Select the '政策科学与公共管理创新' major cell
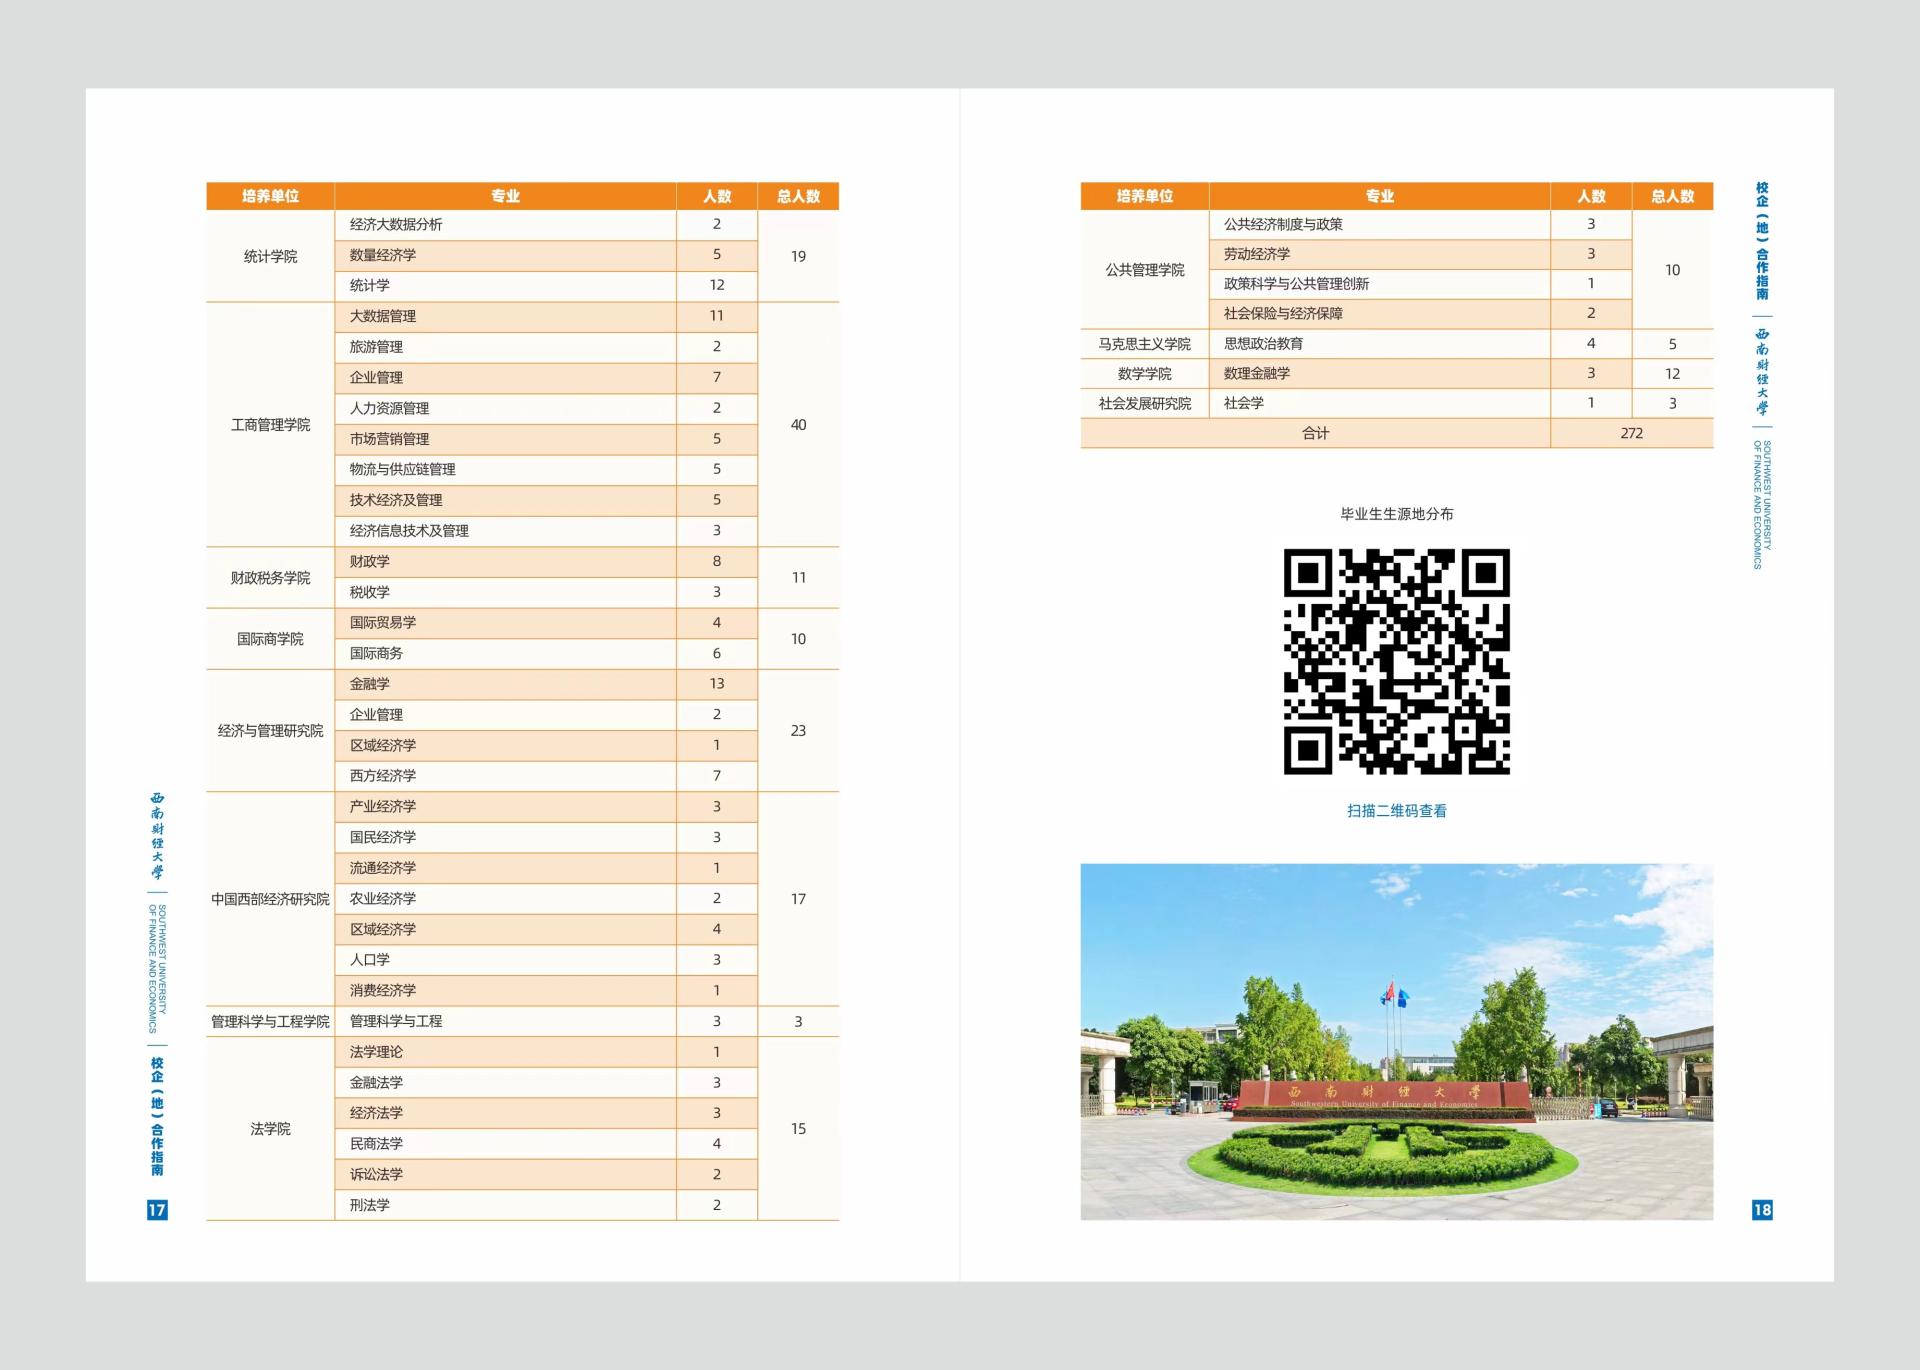The width and height of the screenshot is (1920, 1370). (1379, 284)
